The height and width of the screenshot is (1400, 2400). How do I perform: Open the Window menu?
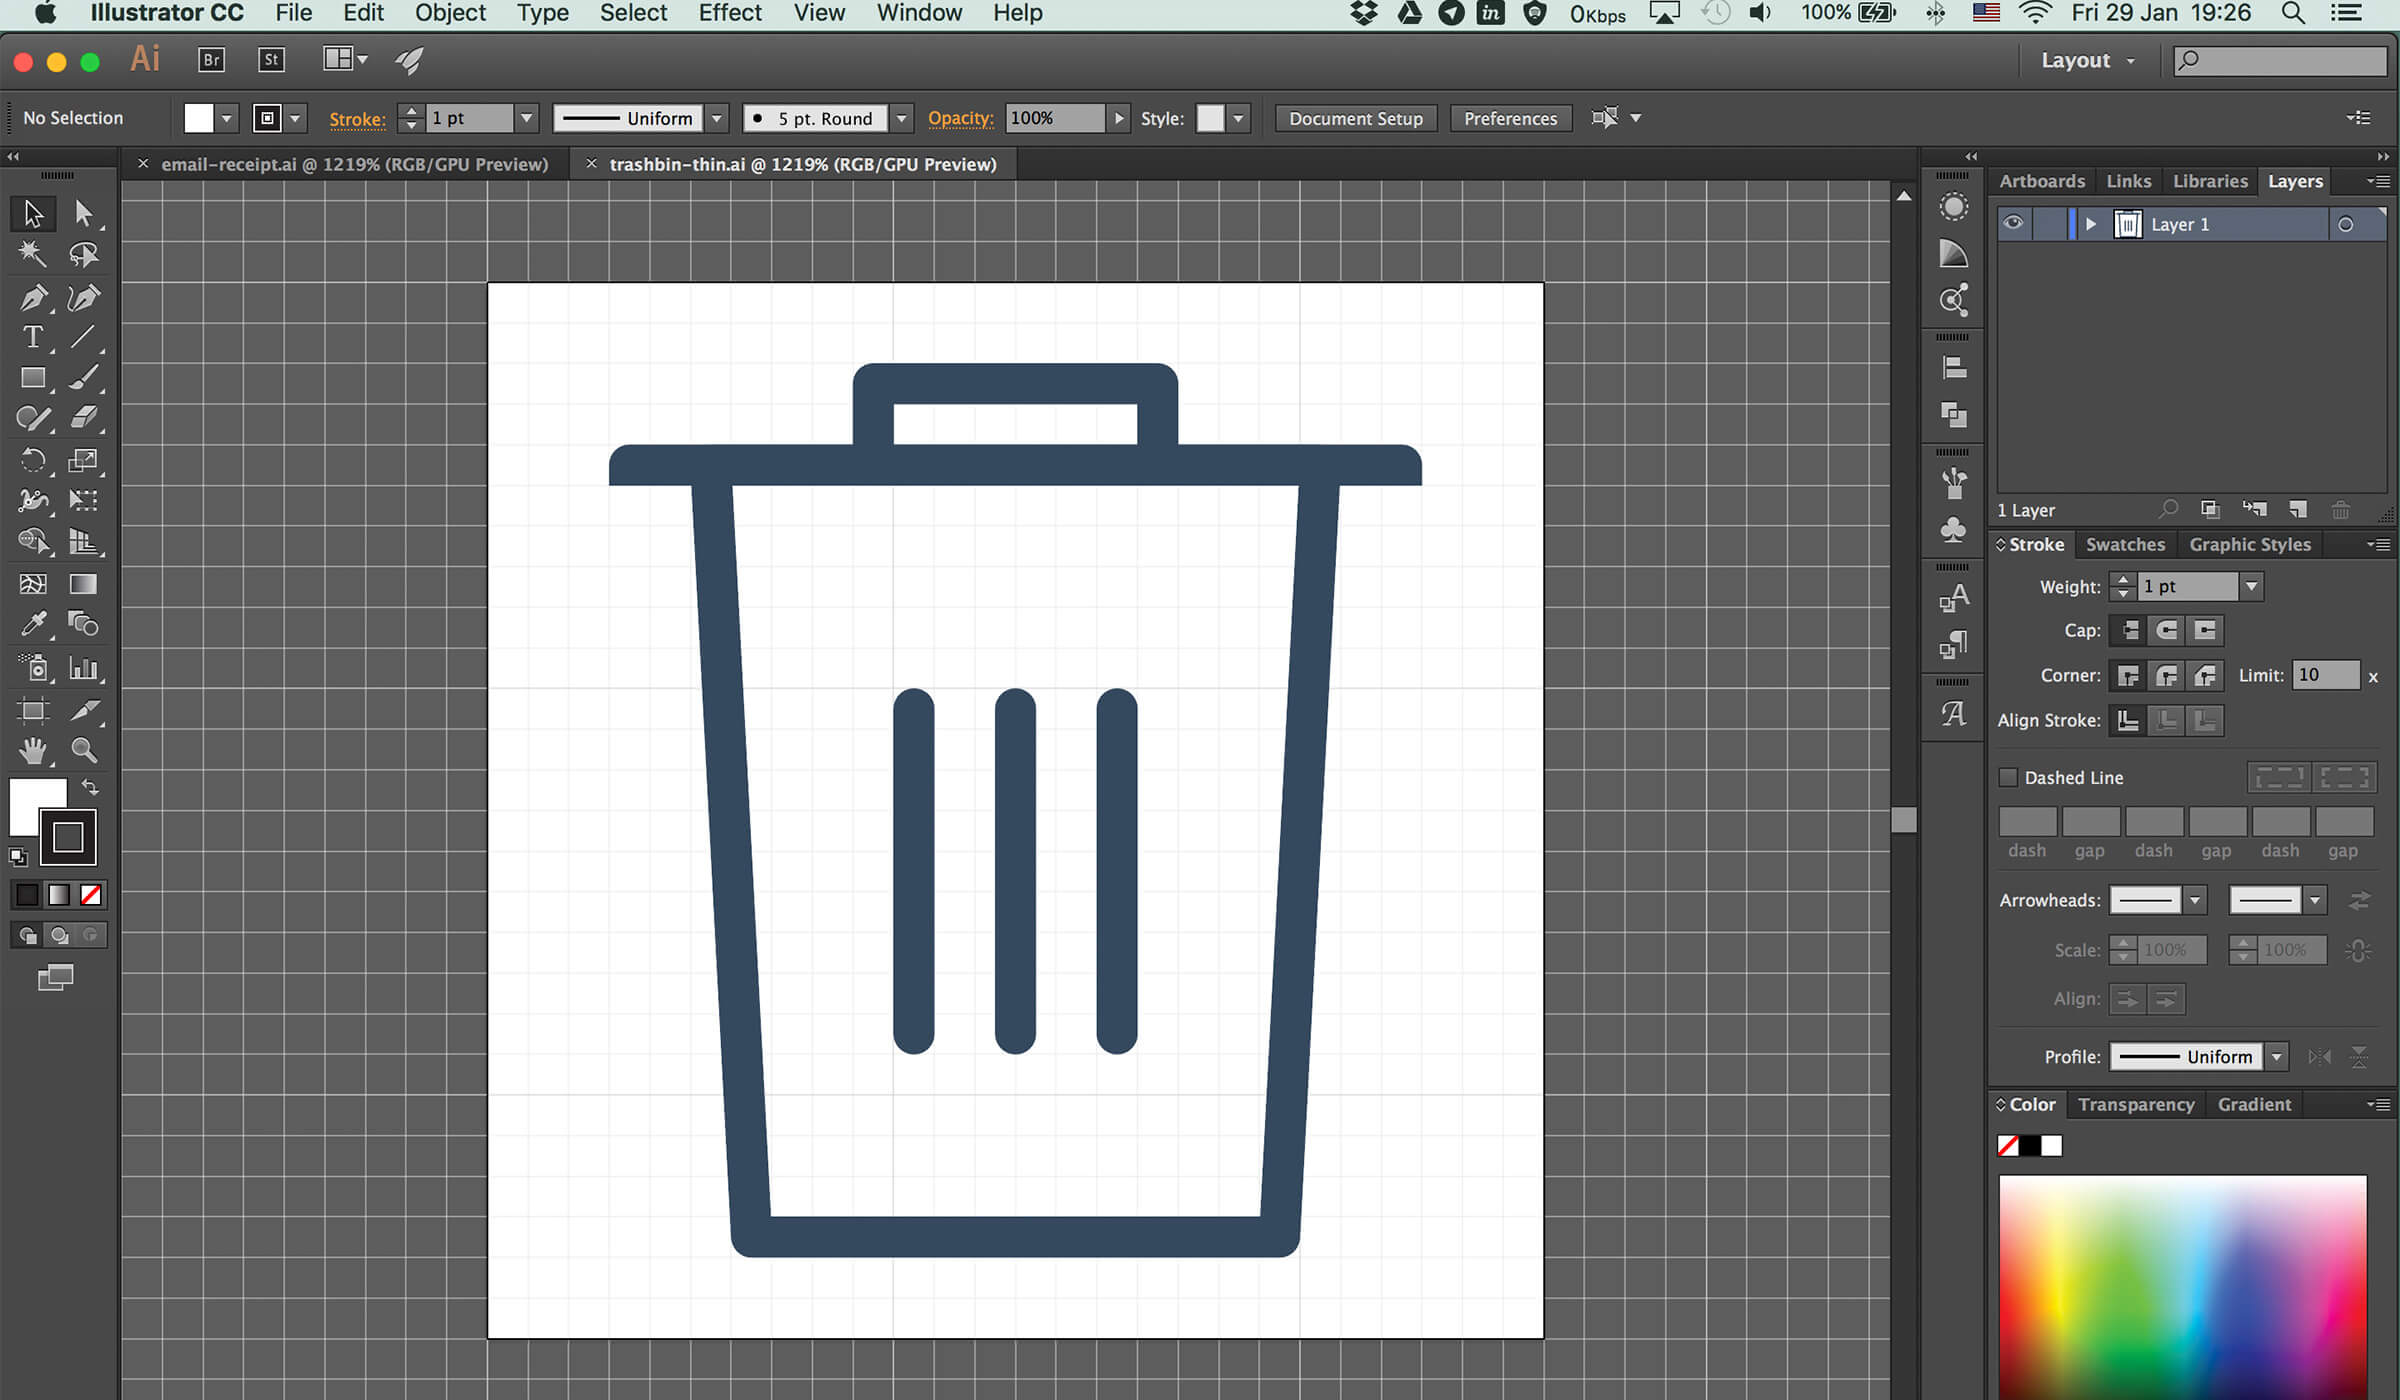click(x=919, y=13)
